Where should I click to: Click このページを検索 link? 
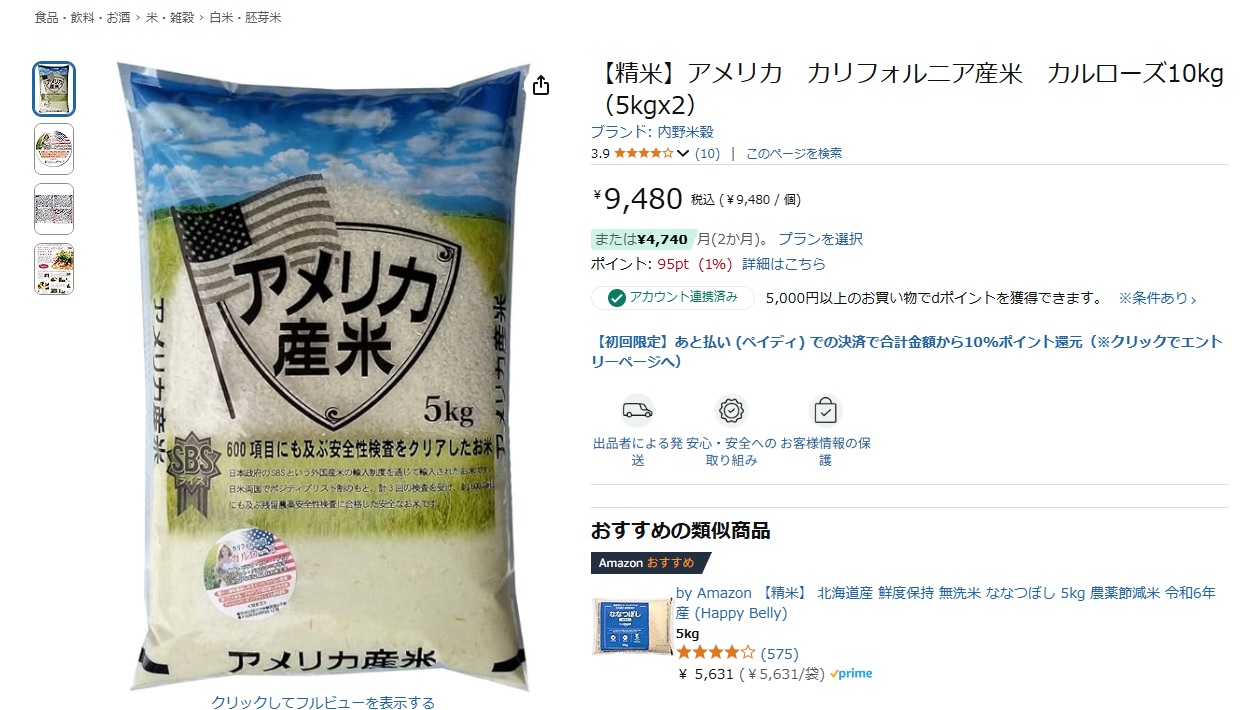(x=794, y=154)
